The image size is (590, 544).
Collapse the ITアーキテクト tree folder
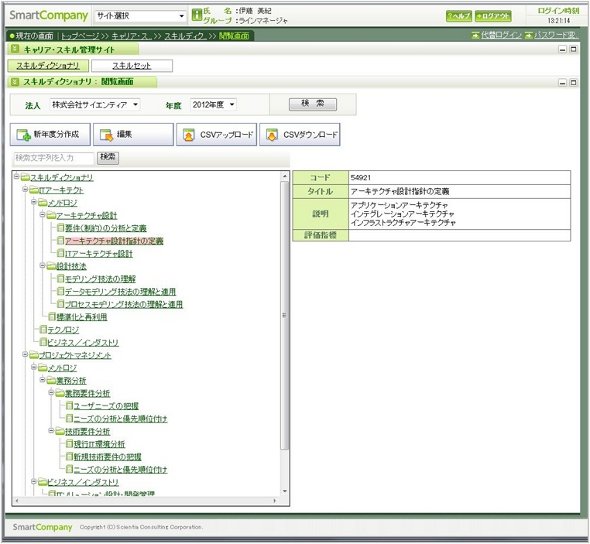(x=25, y=190)
